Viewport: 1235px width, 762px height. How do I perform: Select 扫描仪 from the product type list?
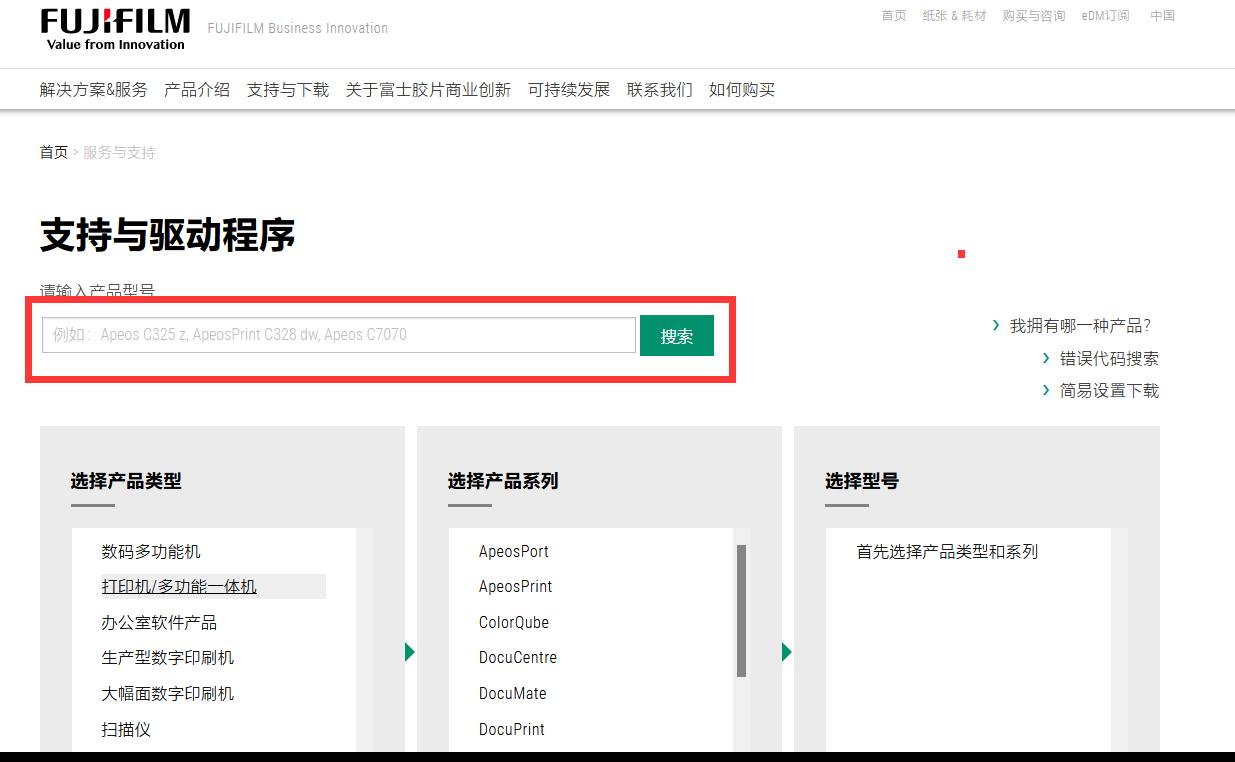point(125,729)
